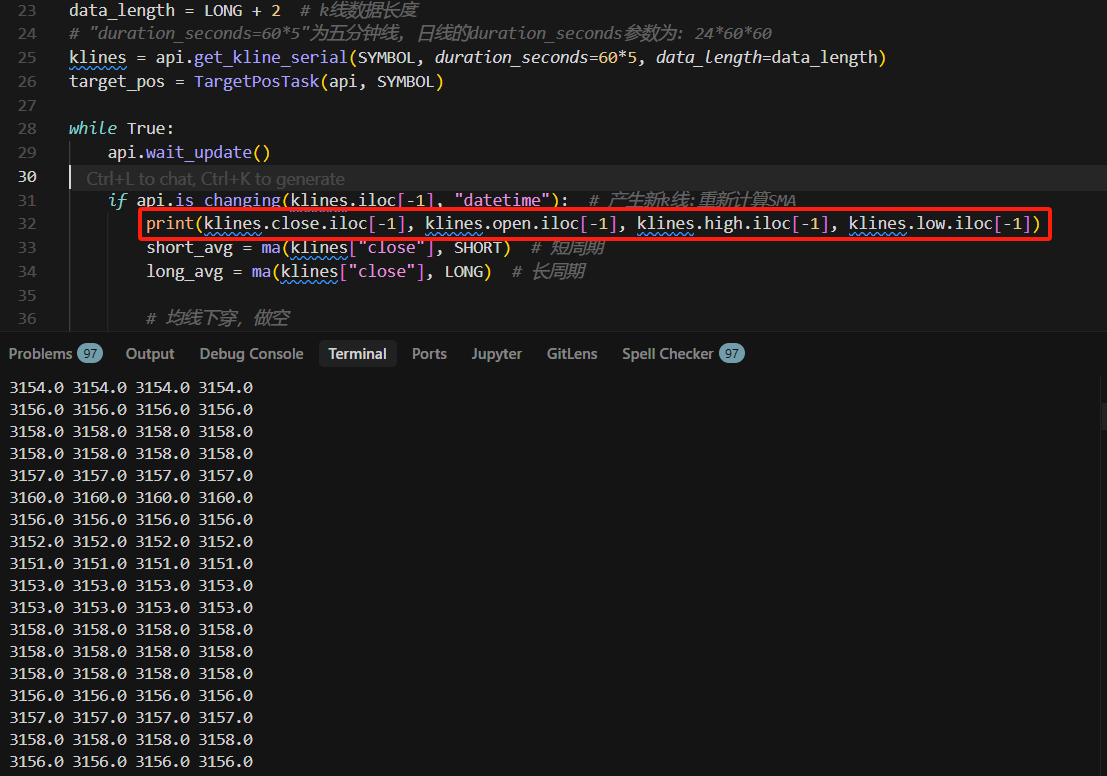This screenshot has height=776, width=1107.
Task: Click the 97 badge next to Problems
Action: point(91,354)
